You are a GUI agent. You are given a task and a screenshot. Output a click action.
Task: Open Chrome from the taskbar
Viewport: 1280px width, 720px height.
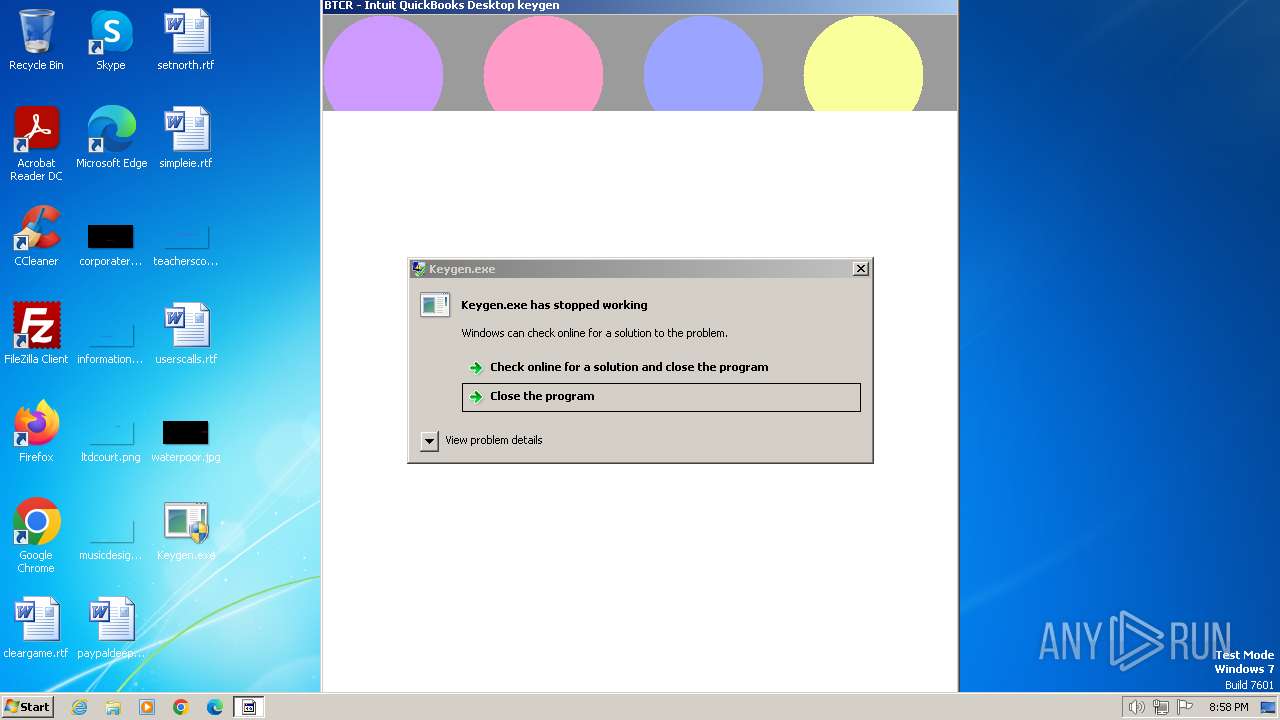click(181, 707)
